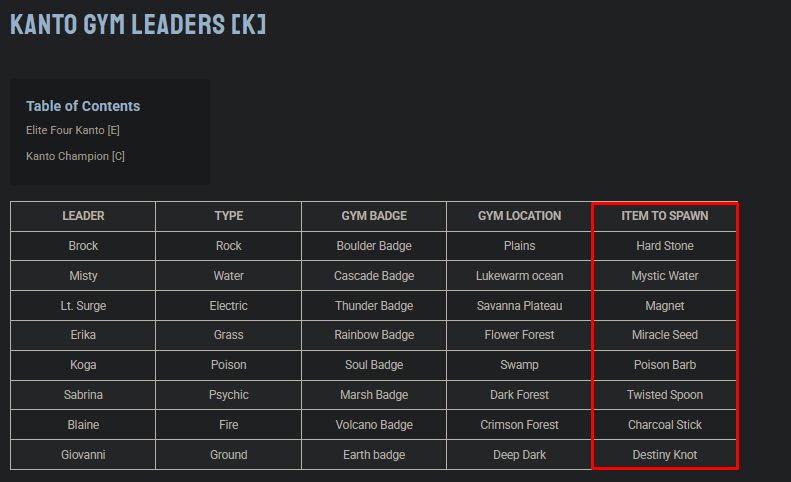Click the Lt. Surge cell

(x=83, y=306)
